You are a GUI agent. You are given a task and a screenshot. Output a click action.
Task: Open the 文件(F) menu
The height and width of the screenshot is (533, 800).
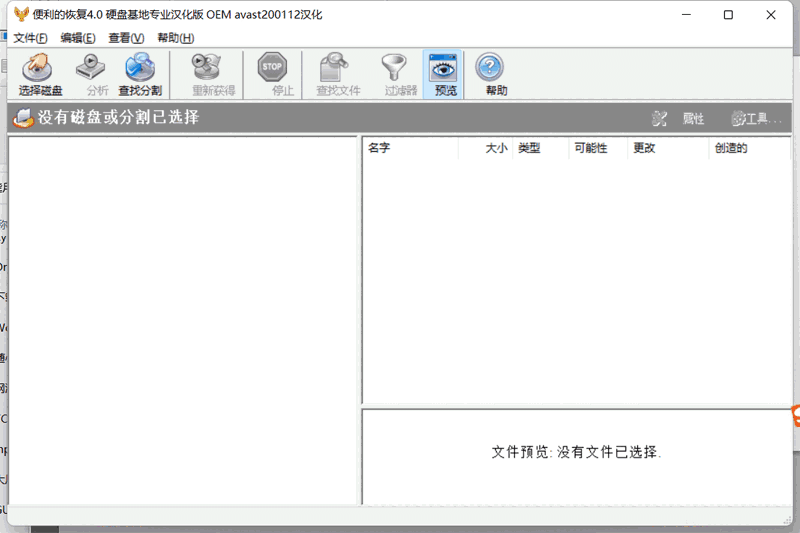click(x=30, y=38)
